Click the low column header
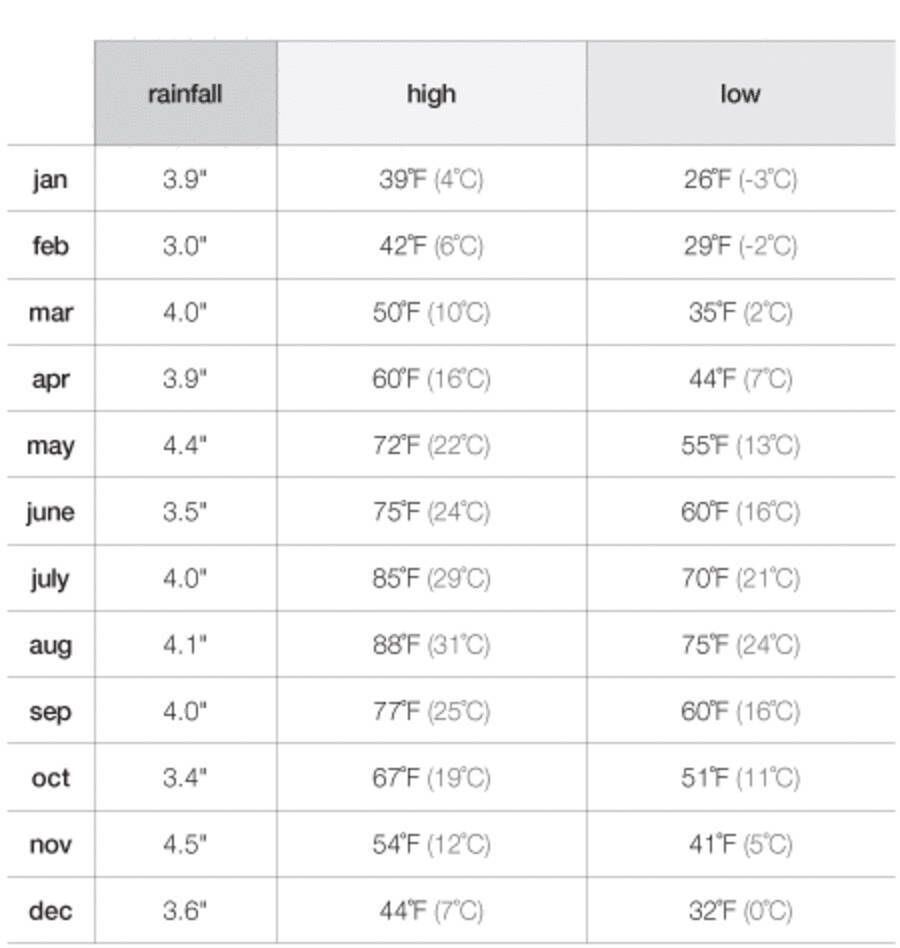The width and height of the screenshot is (900, 948). coord(740,94)
